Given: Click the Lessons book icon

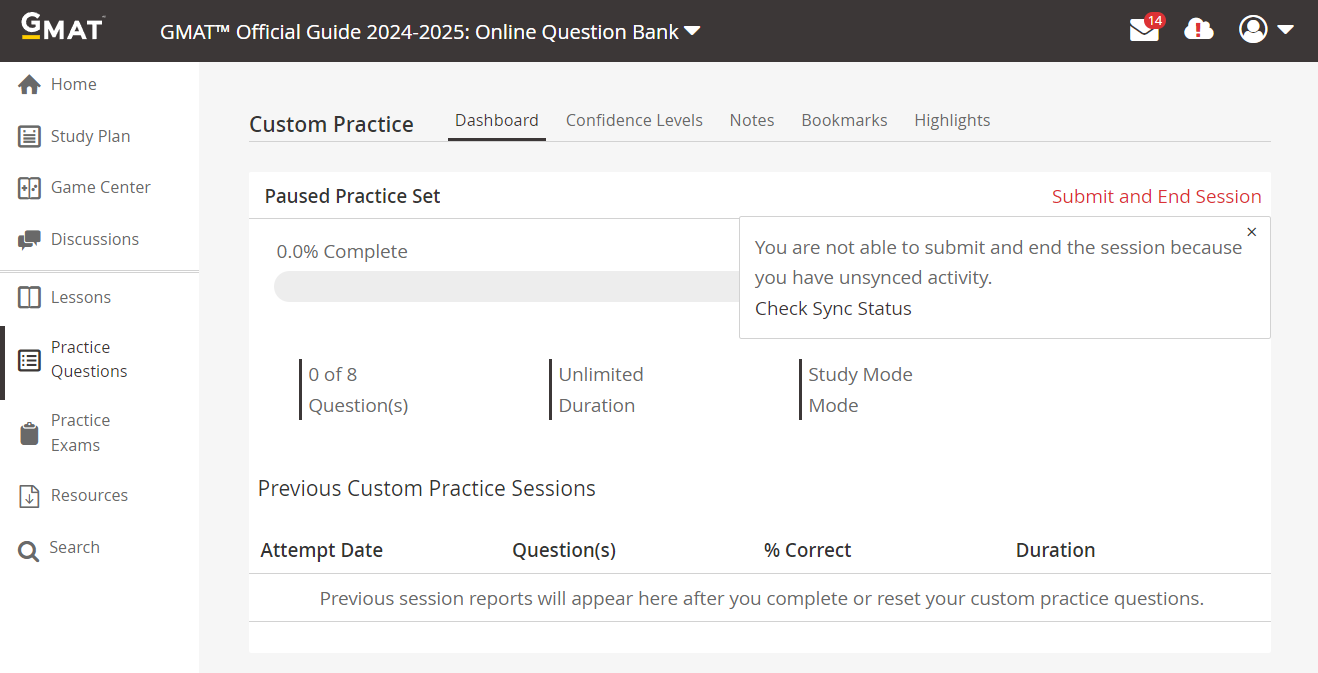Looking at the screenshot, I should 29,298.
